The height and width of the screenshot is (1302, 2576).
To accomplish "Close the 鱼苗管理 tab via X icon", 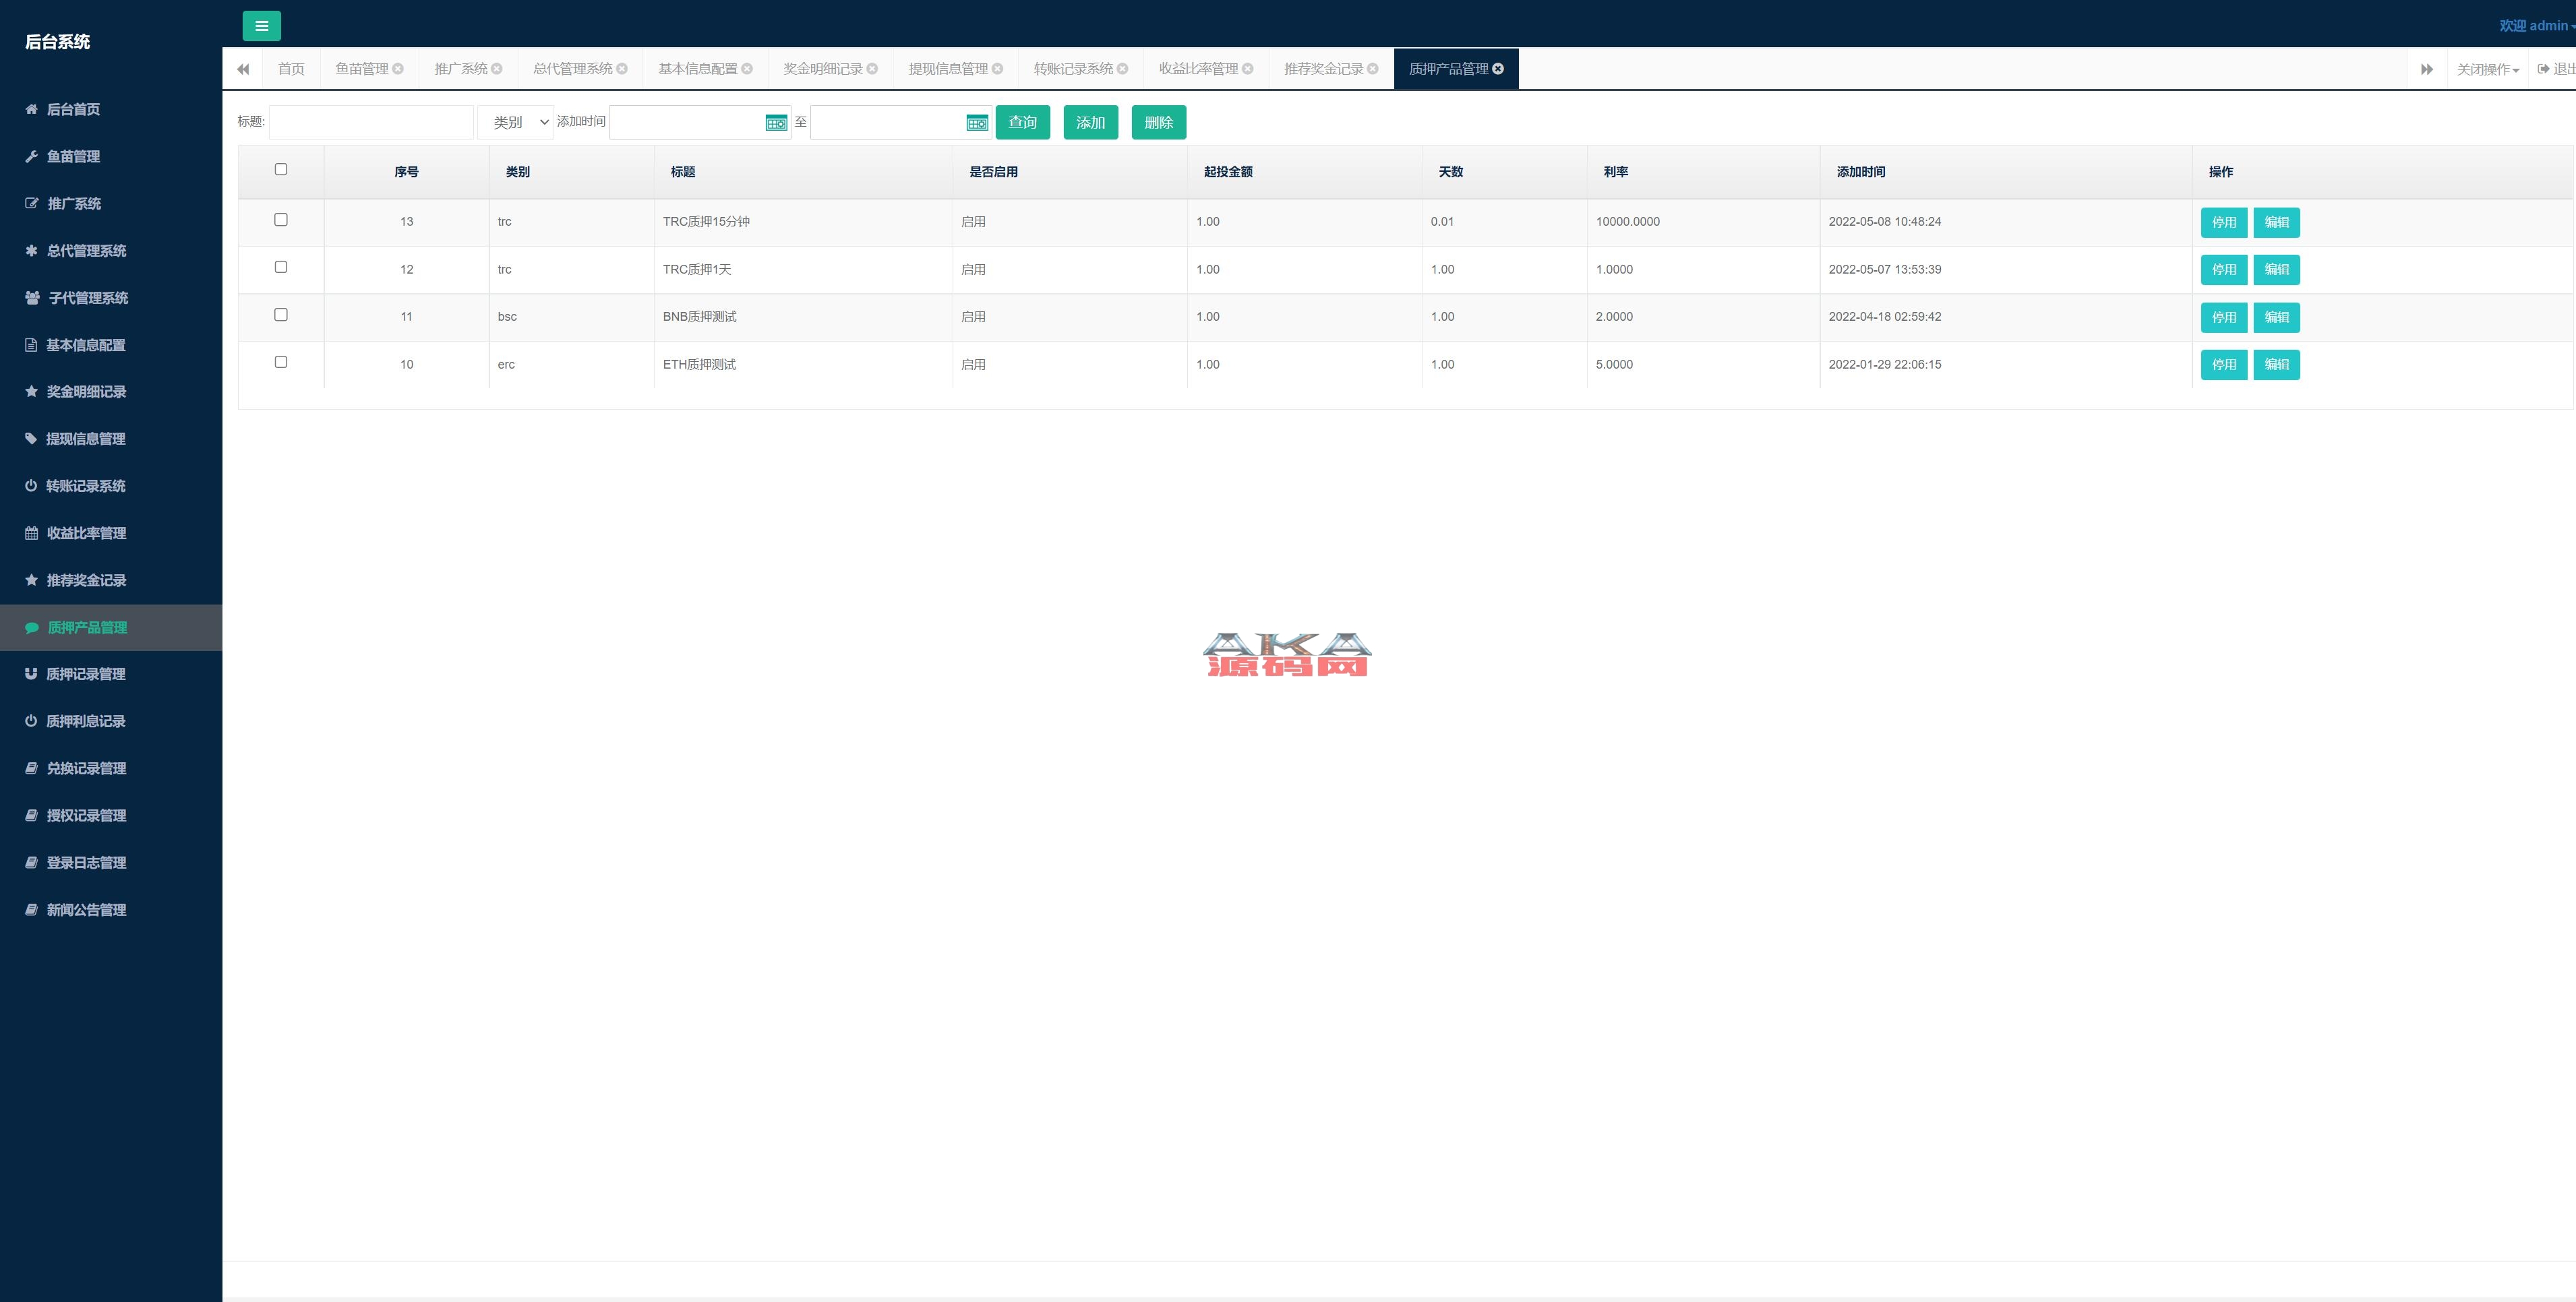I will 398,69.
